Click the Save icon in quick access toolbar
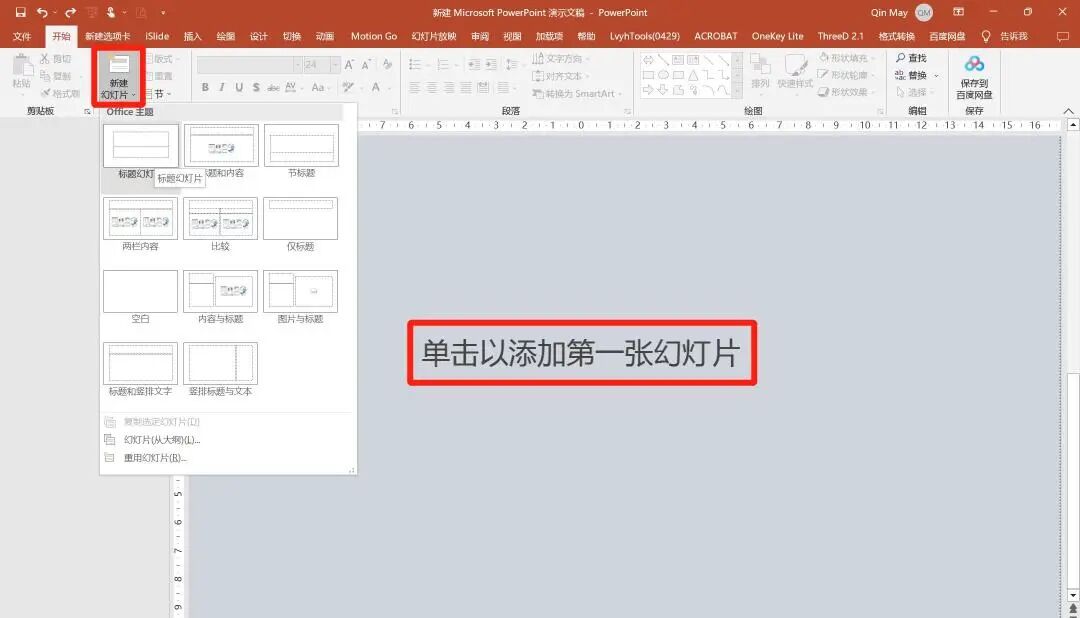Viewport: 1080px width, 618px height. (21, 12)
